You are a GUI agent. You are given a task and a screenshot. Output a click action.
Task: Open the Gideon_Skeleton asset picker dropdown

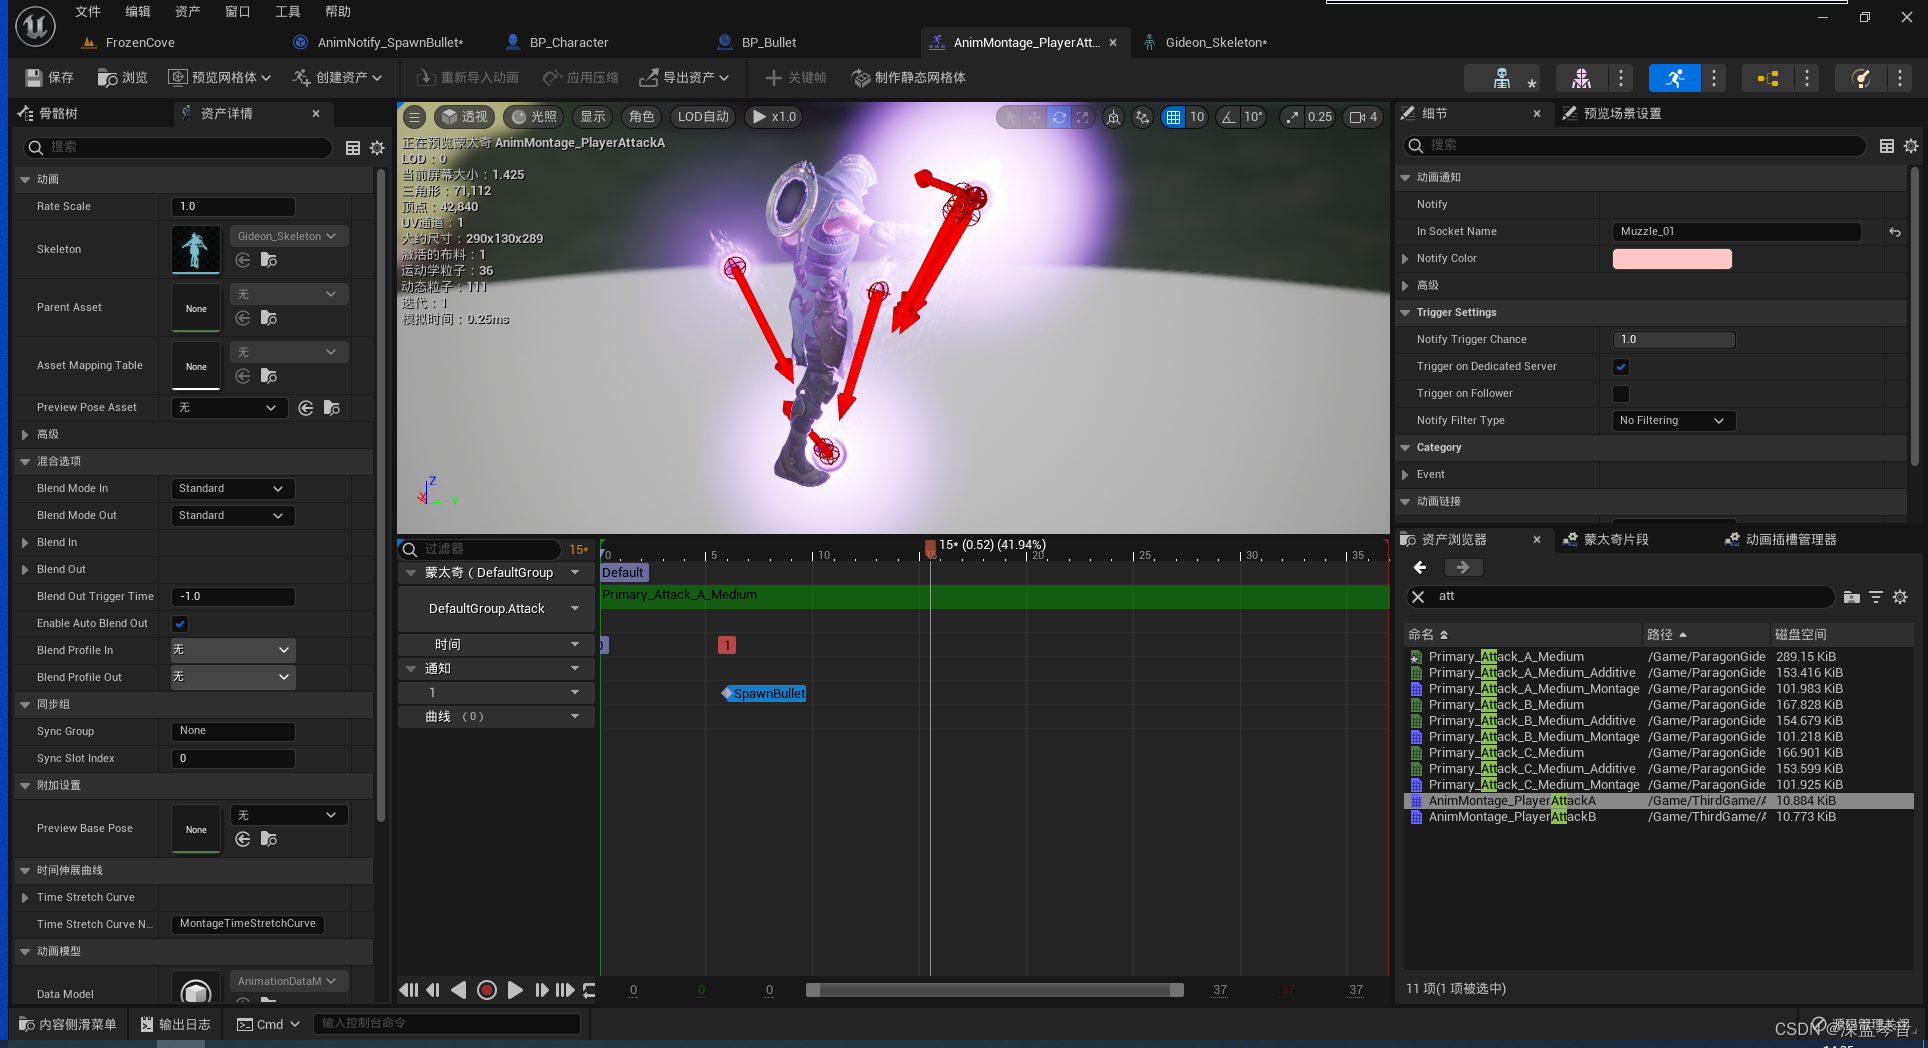click(x=288, y=237)
